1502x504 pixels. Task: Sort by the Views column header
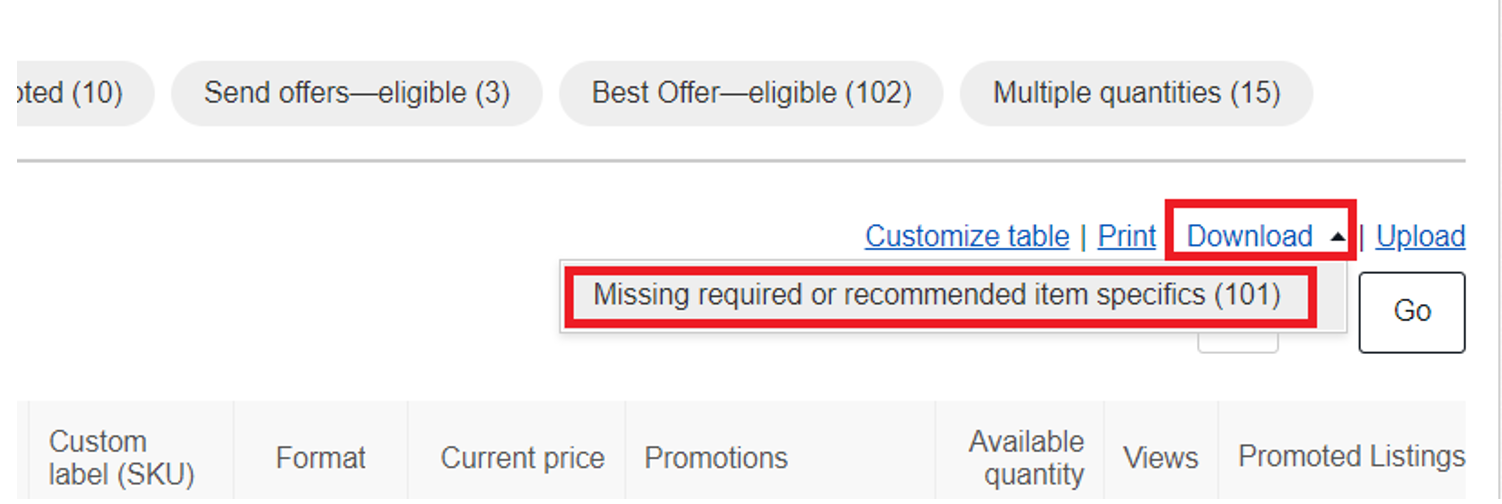(1161, 457)
